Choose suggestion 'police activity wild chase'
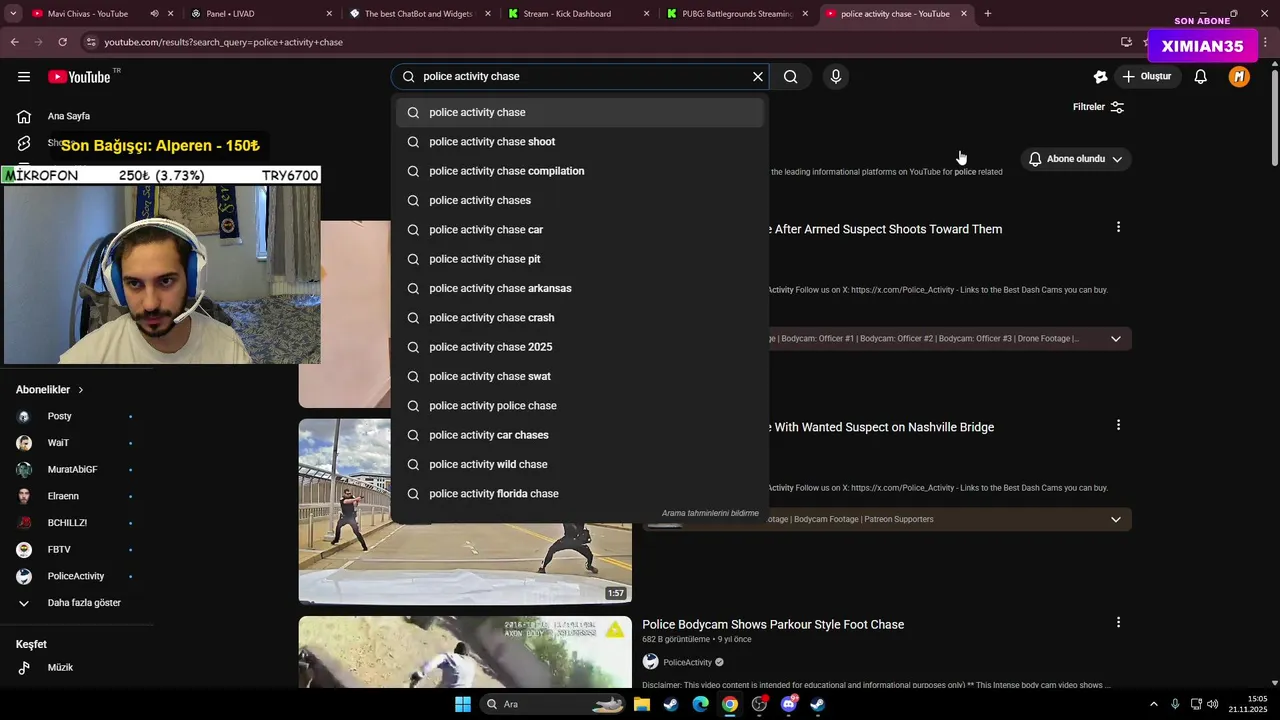 click(580, 464)
